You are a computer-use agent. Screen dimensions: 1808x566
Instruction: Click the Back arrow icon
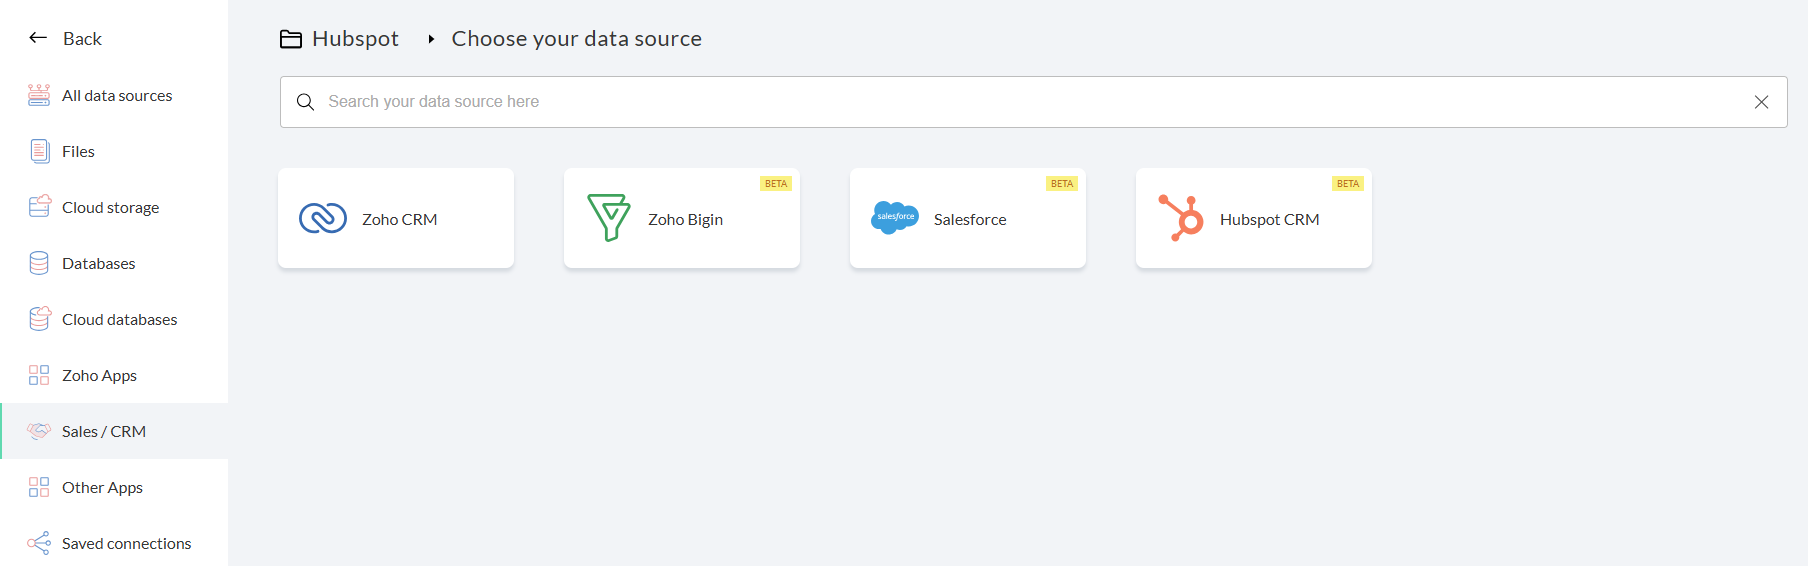click(38, 38)
